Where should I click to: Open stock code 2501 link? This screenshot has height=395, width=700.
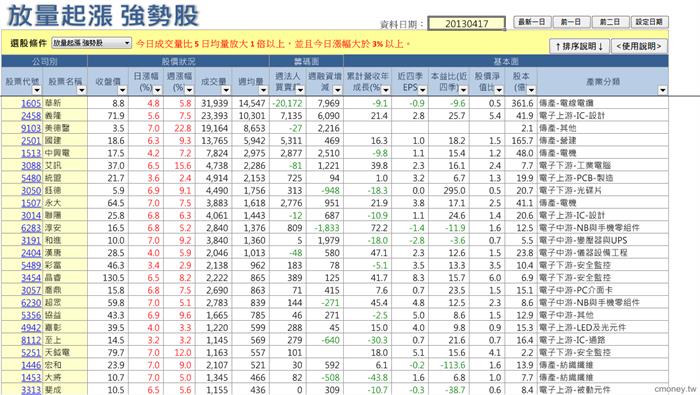coord(31,141)
